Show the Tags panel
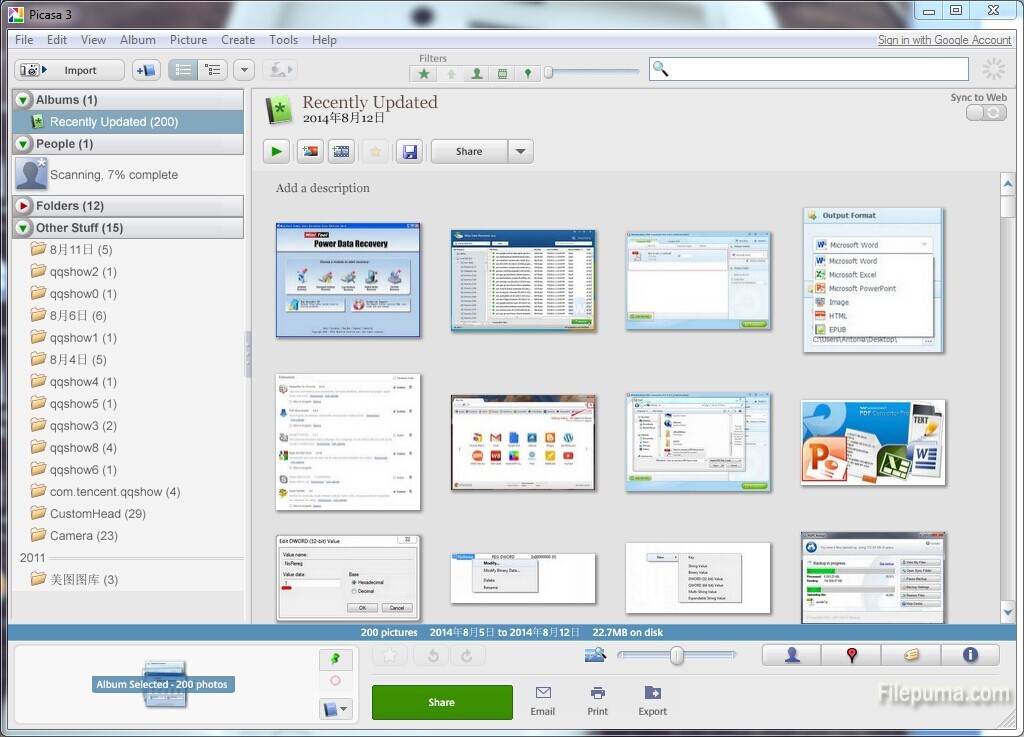The width and height of the screenshot is (1024, 737). pos(910,655)
